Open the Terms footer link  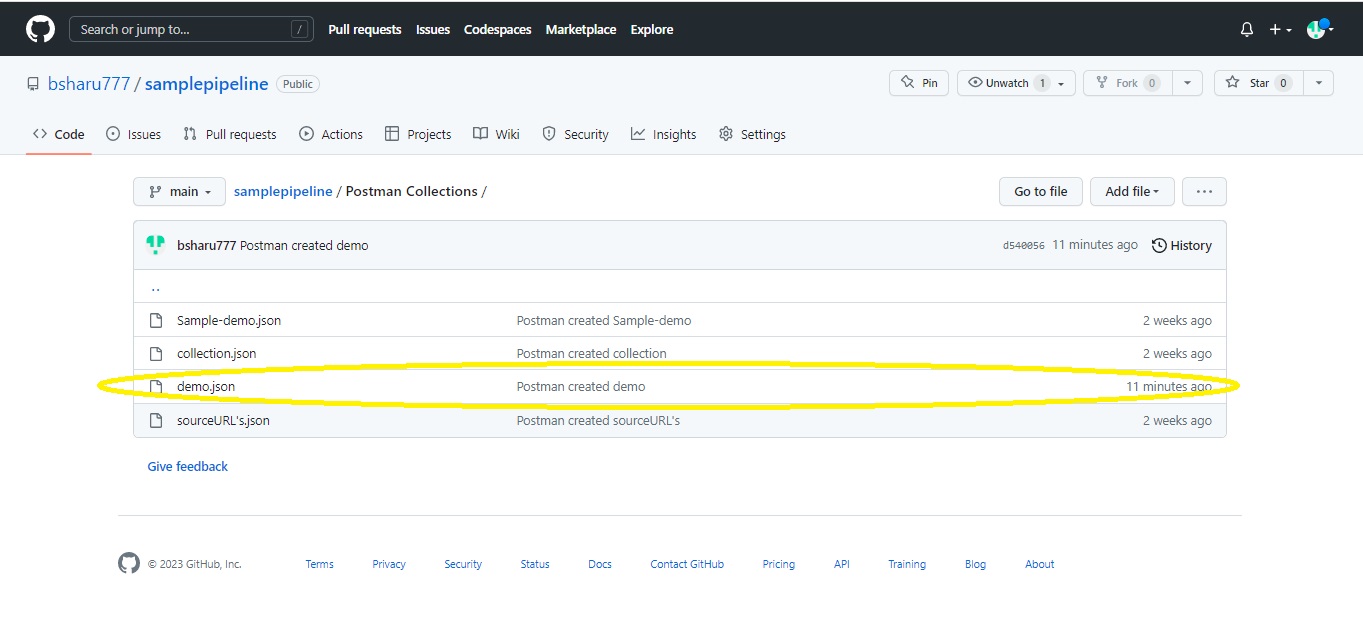320,564
